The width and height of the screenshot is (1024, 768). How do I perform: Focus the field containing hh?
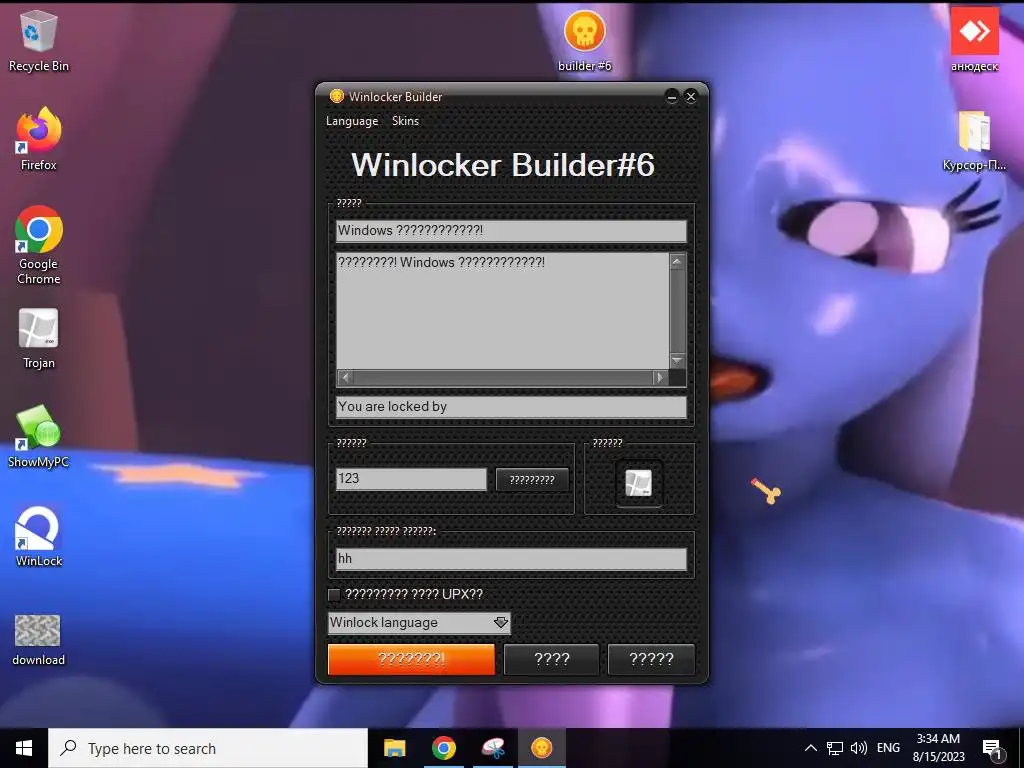point(511,559)
